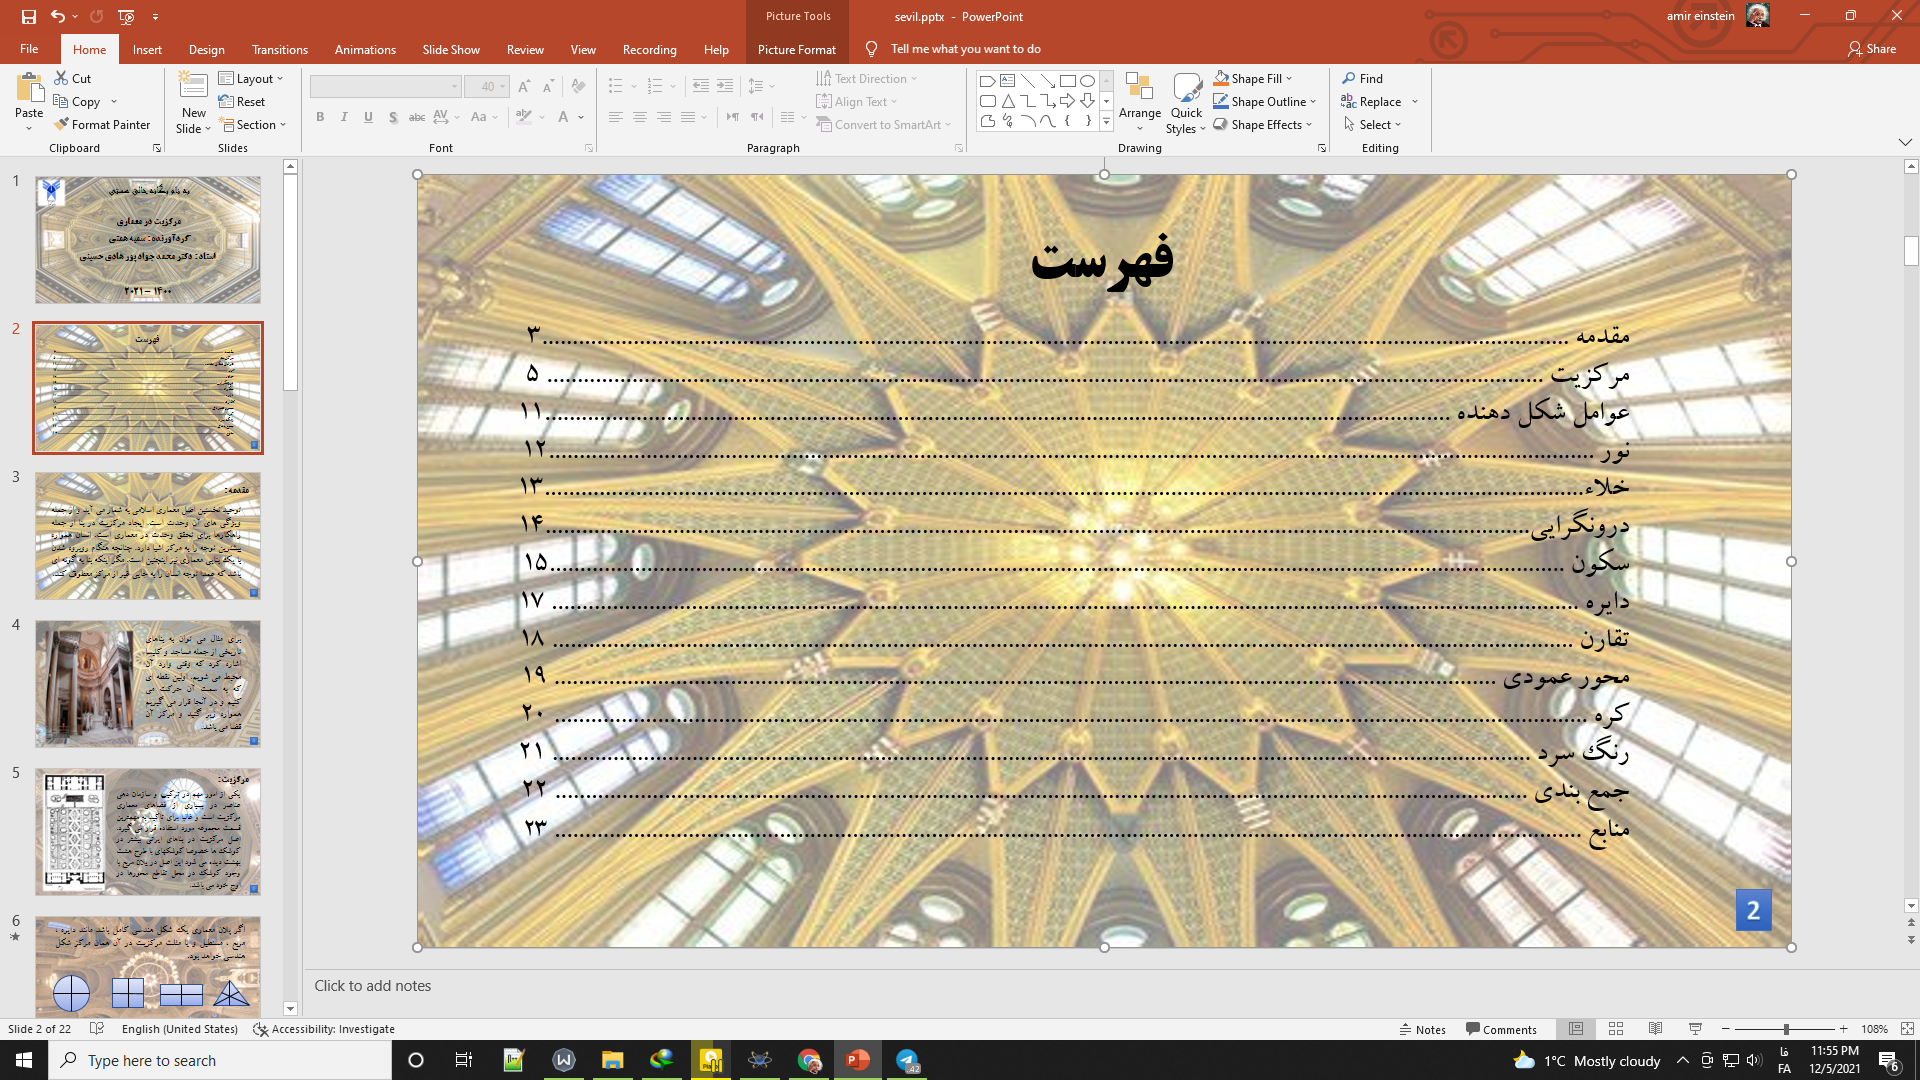Screen dimensions: 1920x1080
Task: Click the Format Painter tool
Action: (102, 125)
